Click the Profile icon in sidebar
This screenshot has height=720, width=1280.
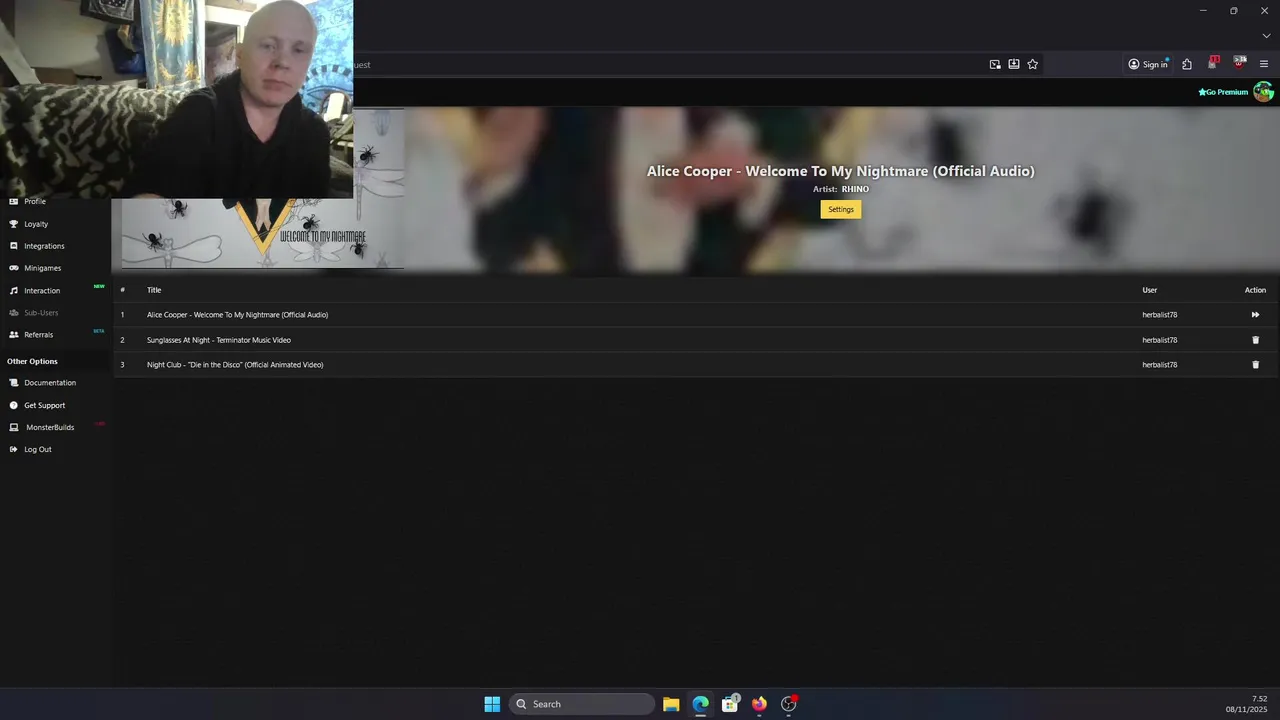(14, 202)
